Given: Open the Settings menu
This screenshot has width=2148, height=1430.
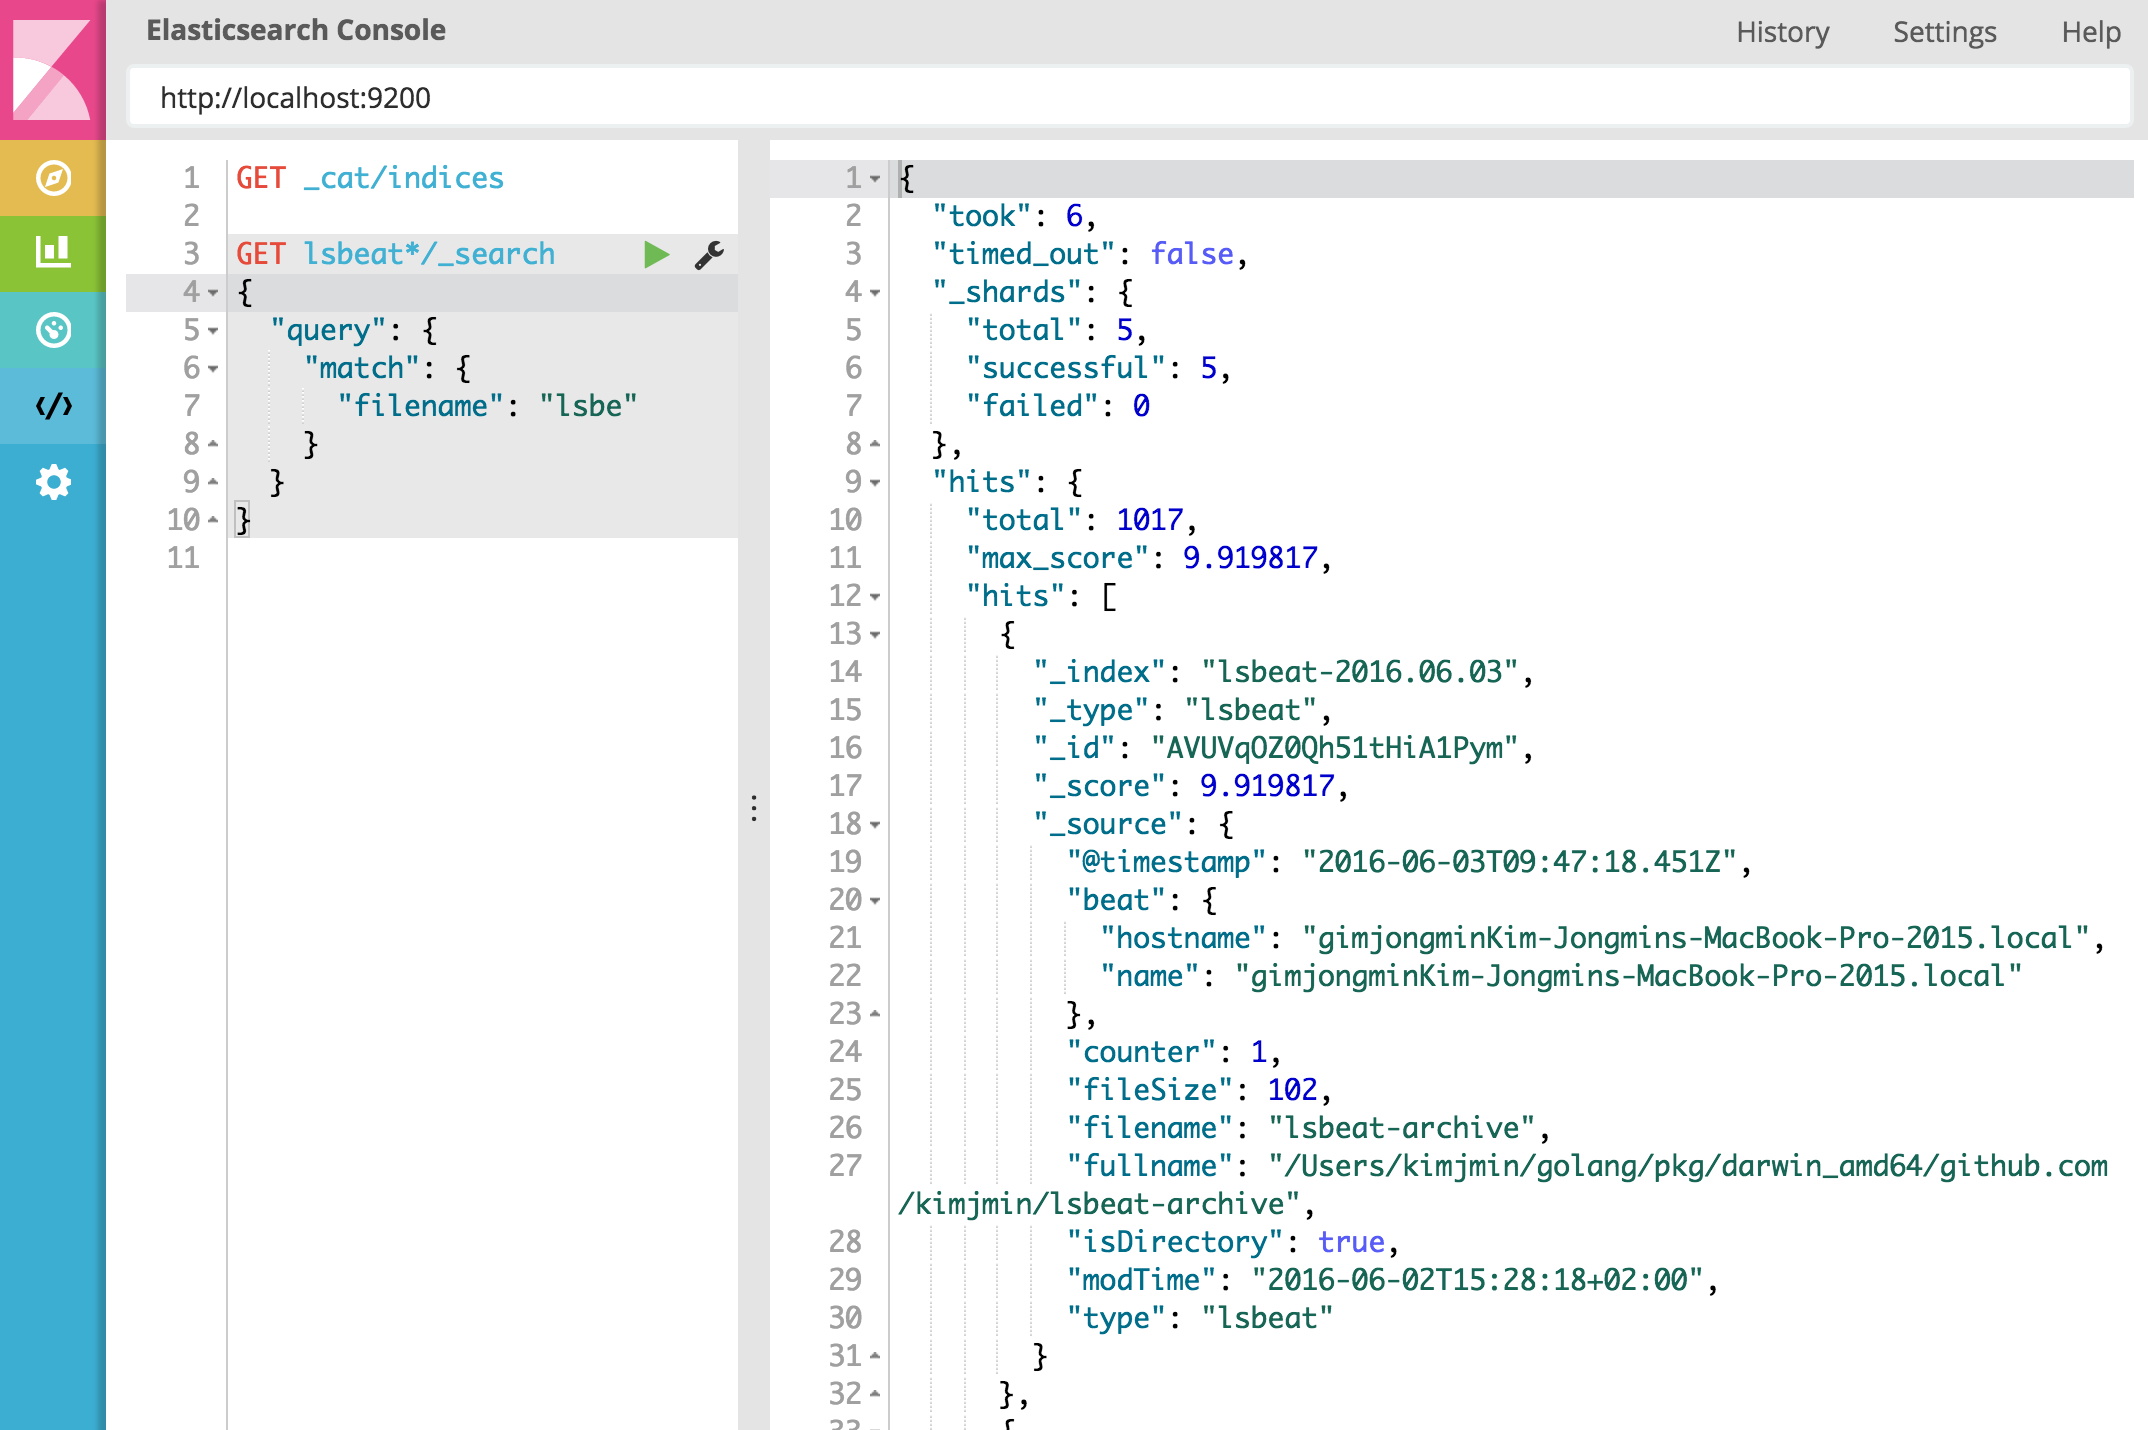Looking at the screenshot, I should (1944, 32).
